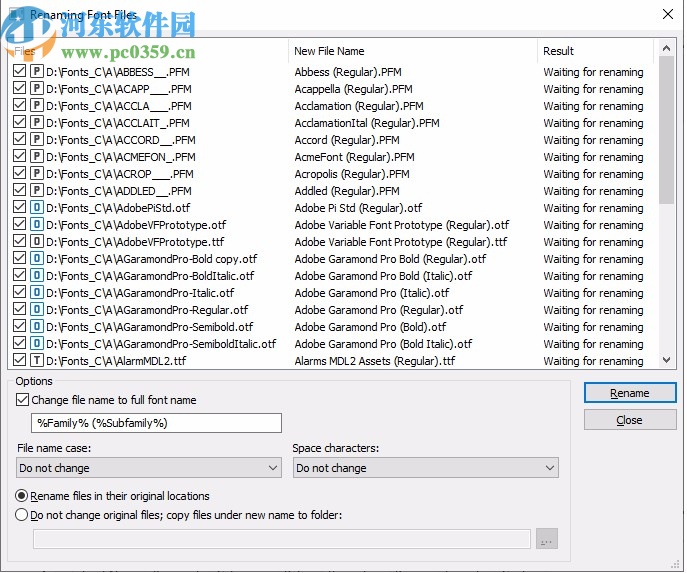Click the PFM font icon for ADDLED__.PFM
This screenshot has height=573, width=687.
pyautogui.click(x=37, y=191)
